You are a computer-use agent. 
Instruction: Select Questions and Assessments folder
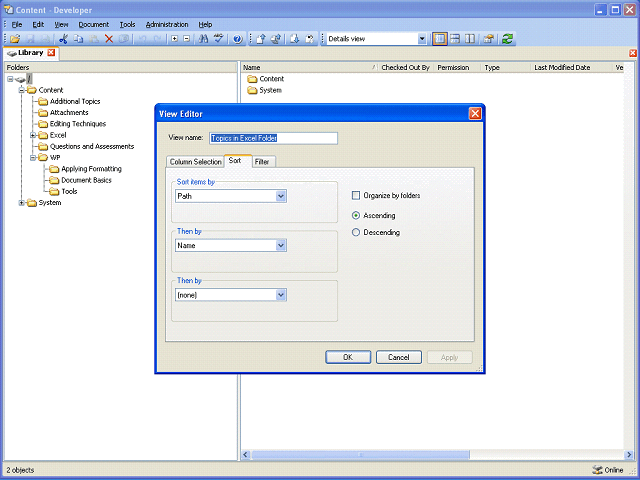(92, 146)
